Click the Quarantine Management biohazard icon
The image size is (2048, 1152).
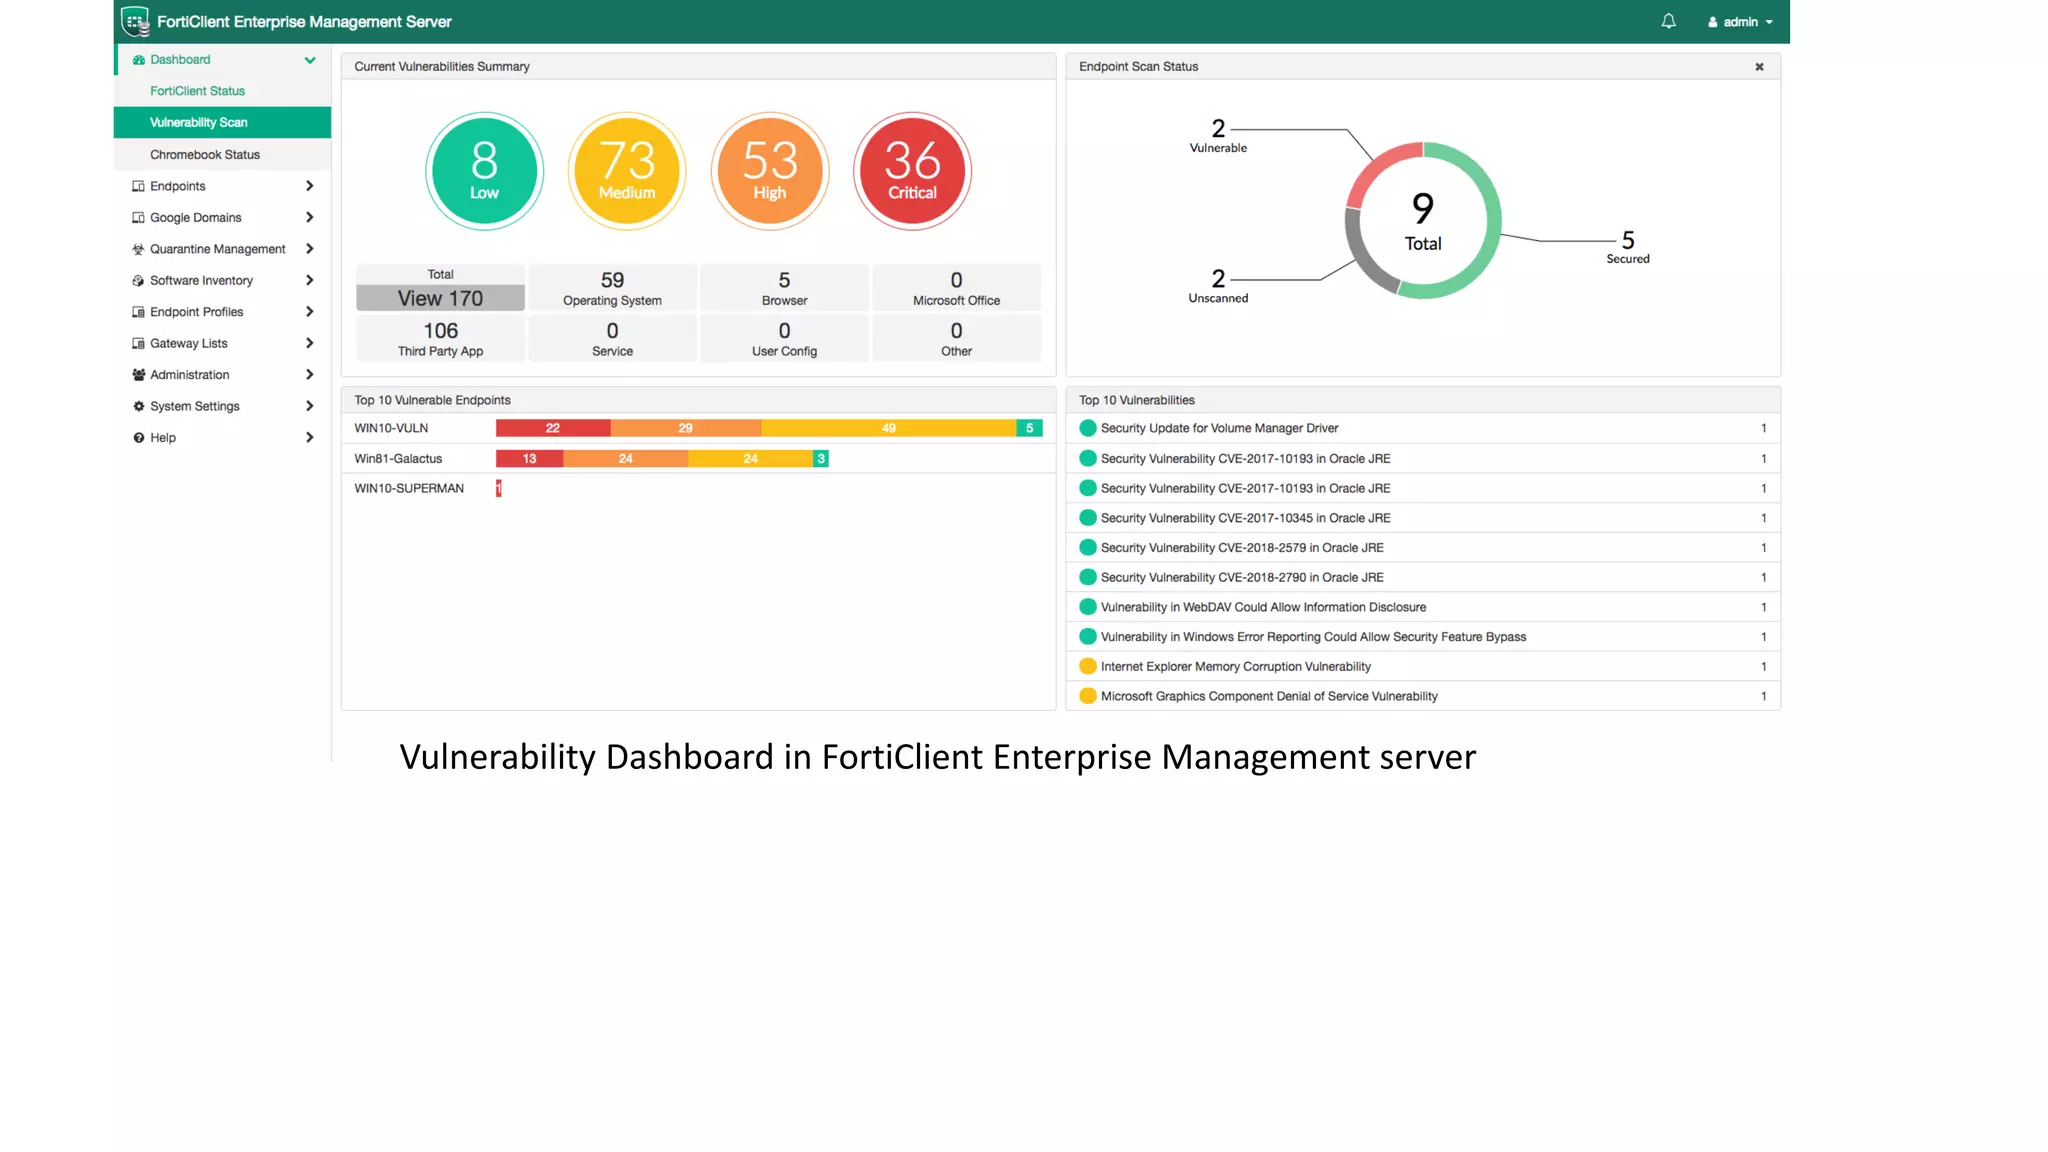[138, 249]
